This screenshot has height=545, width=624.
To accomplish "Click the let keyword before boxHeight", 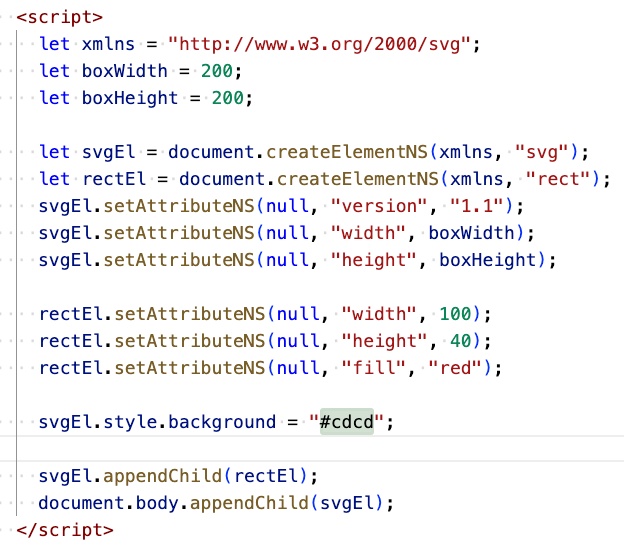I will tap(55, 98).
